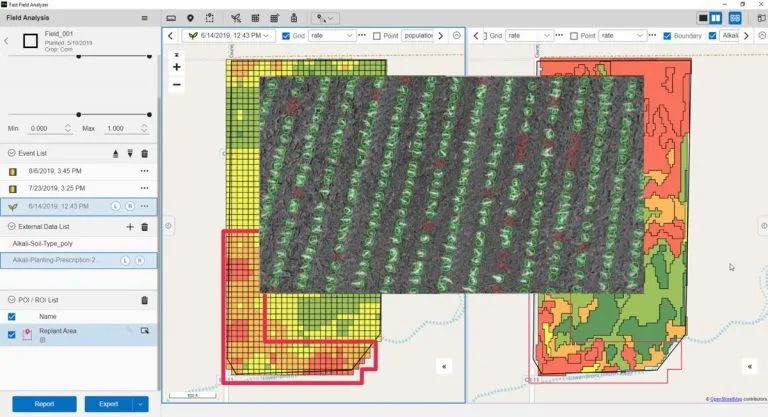Enable the Point checkbox in left map

click(x=377, y=36)
